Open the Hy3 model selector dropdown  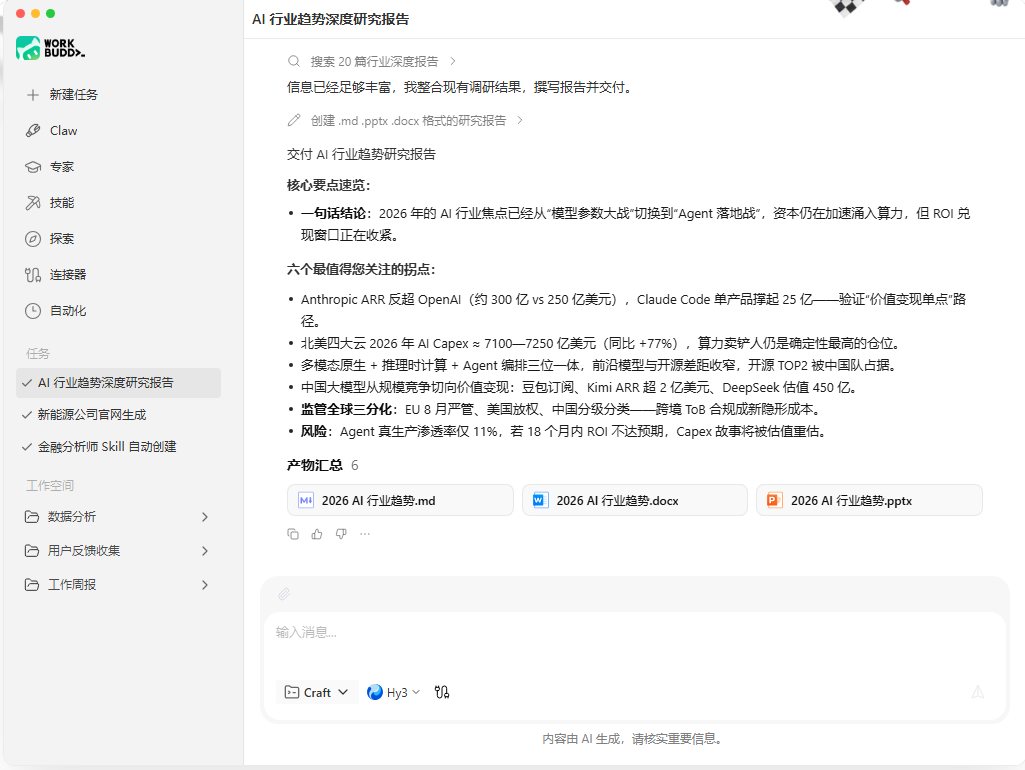394,692
